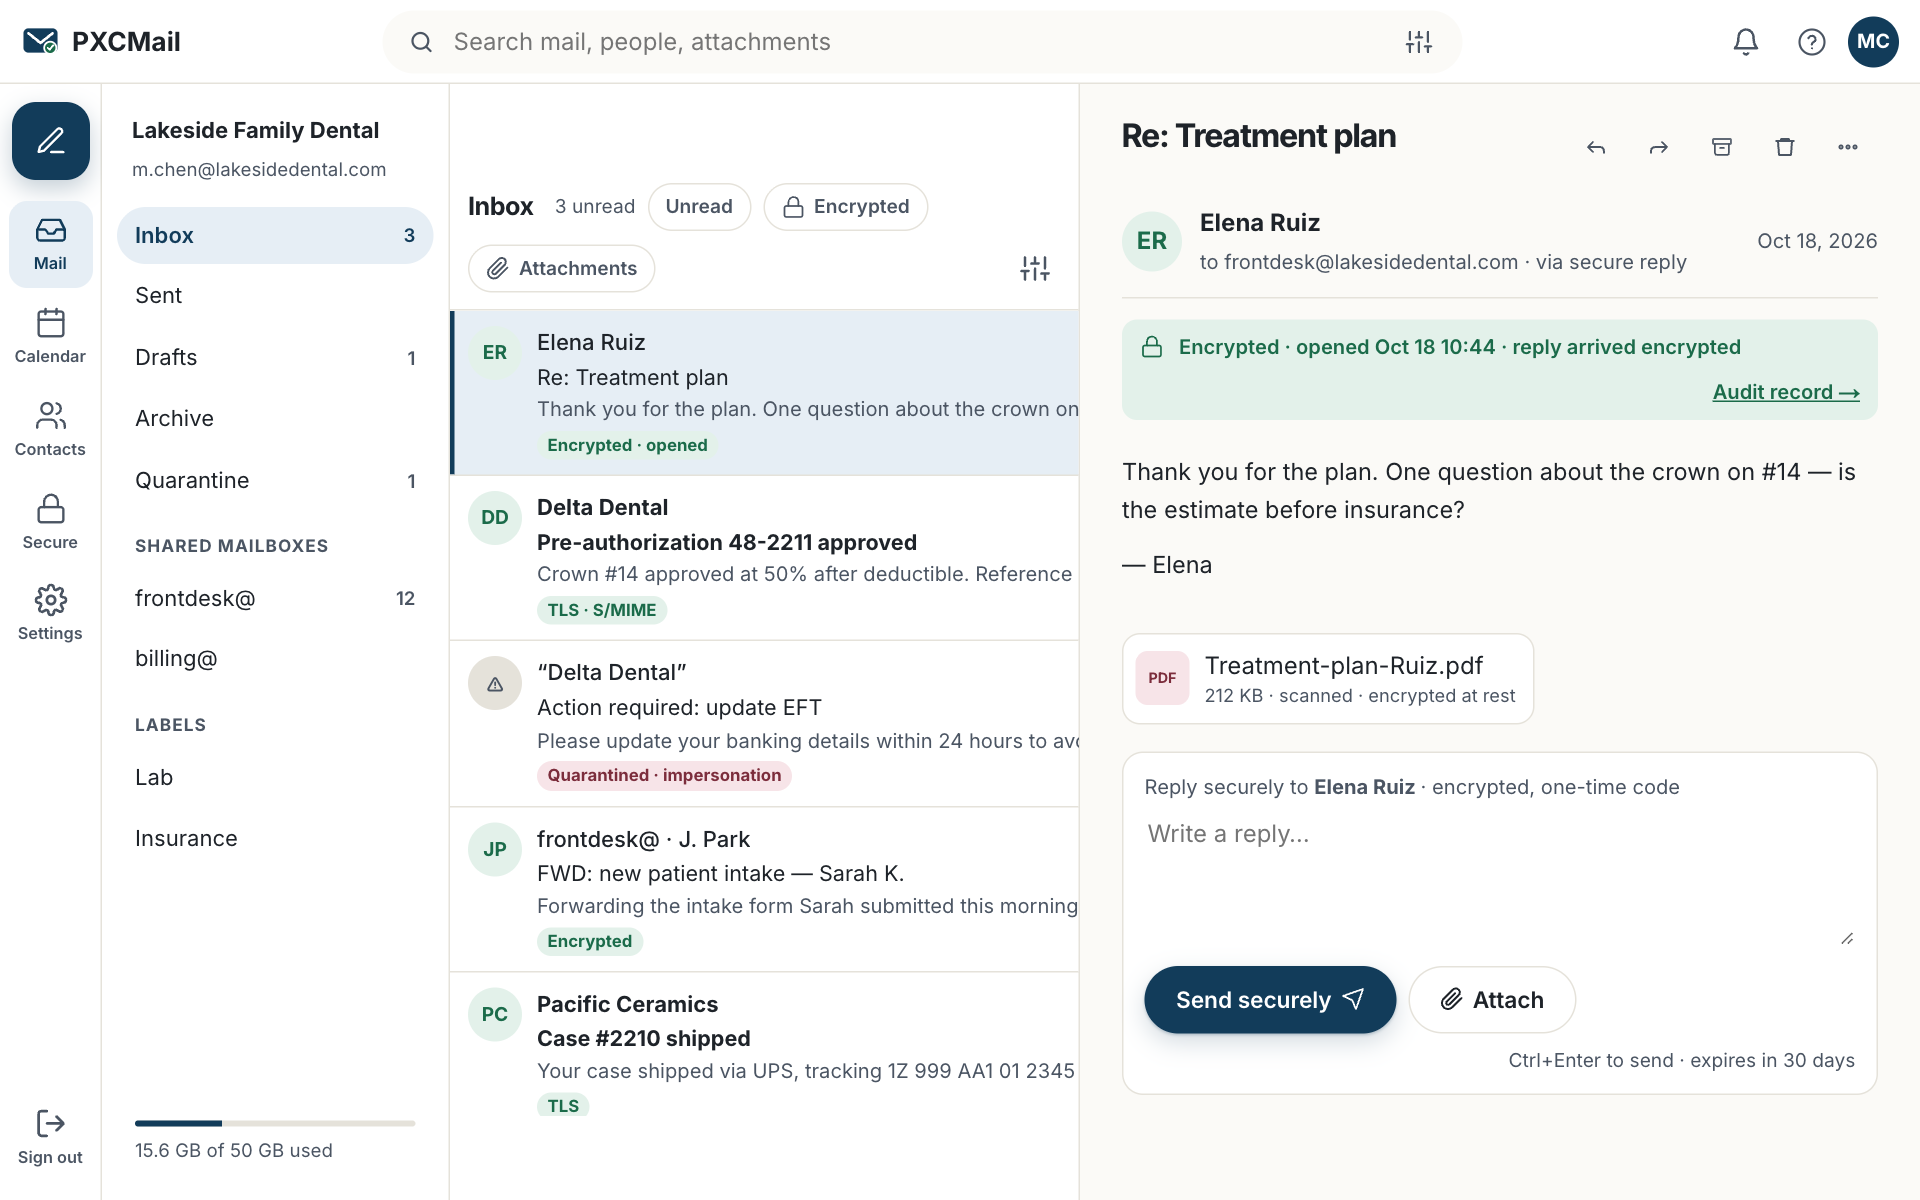Open the Audit record link
This screenshot has width=1920, height=1200.
tap(1786, 392)
